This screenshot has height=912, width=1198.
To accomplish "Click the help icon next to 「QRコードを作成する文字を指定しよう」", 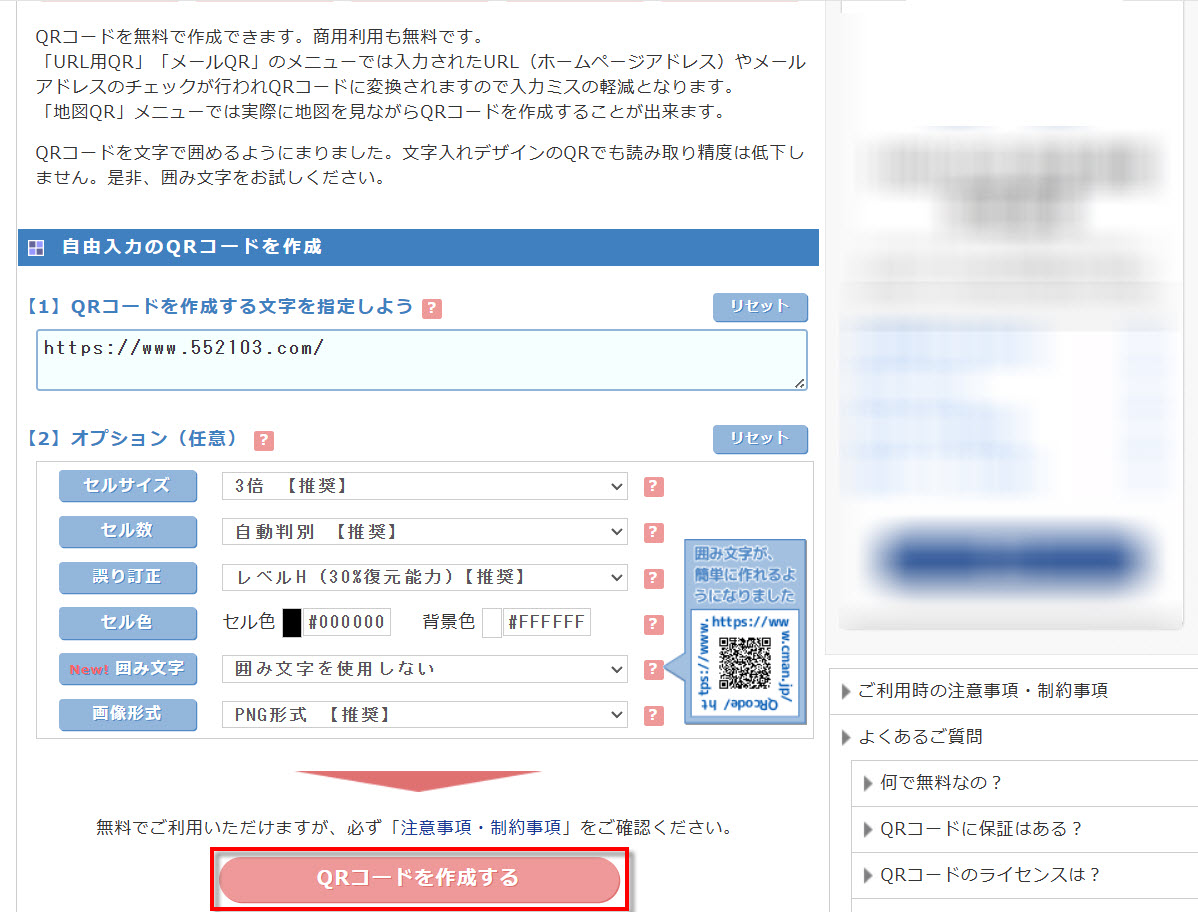I will coord(431,309).
